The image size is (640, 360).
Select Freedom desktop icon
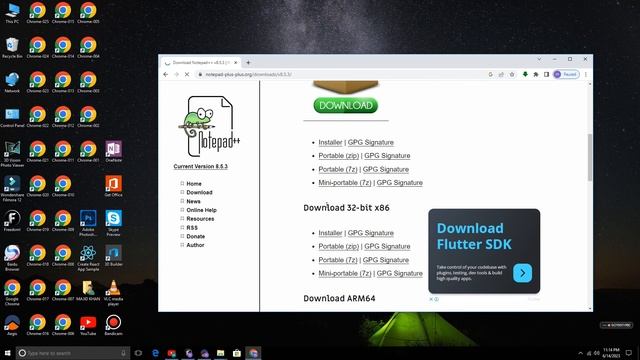[x=12, y=221]
